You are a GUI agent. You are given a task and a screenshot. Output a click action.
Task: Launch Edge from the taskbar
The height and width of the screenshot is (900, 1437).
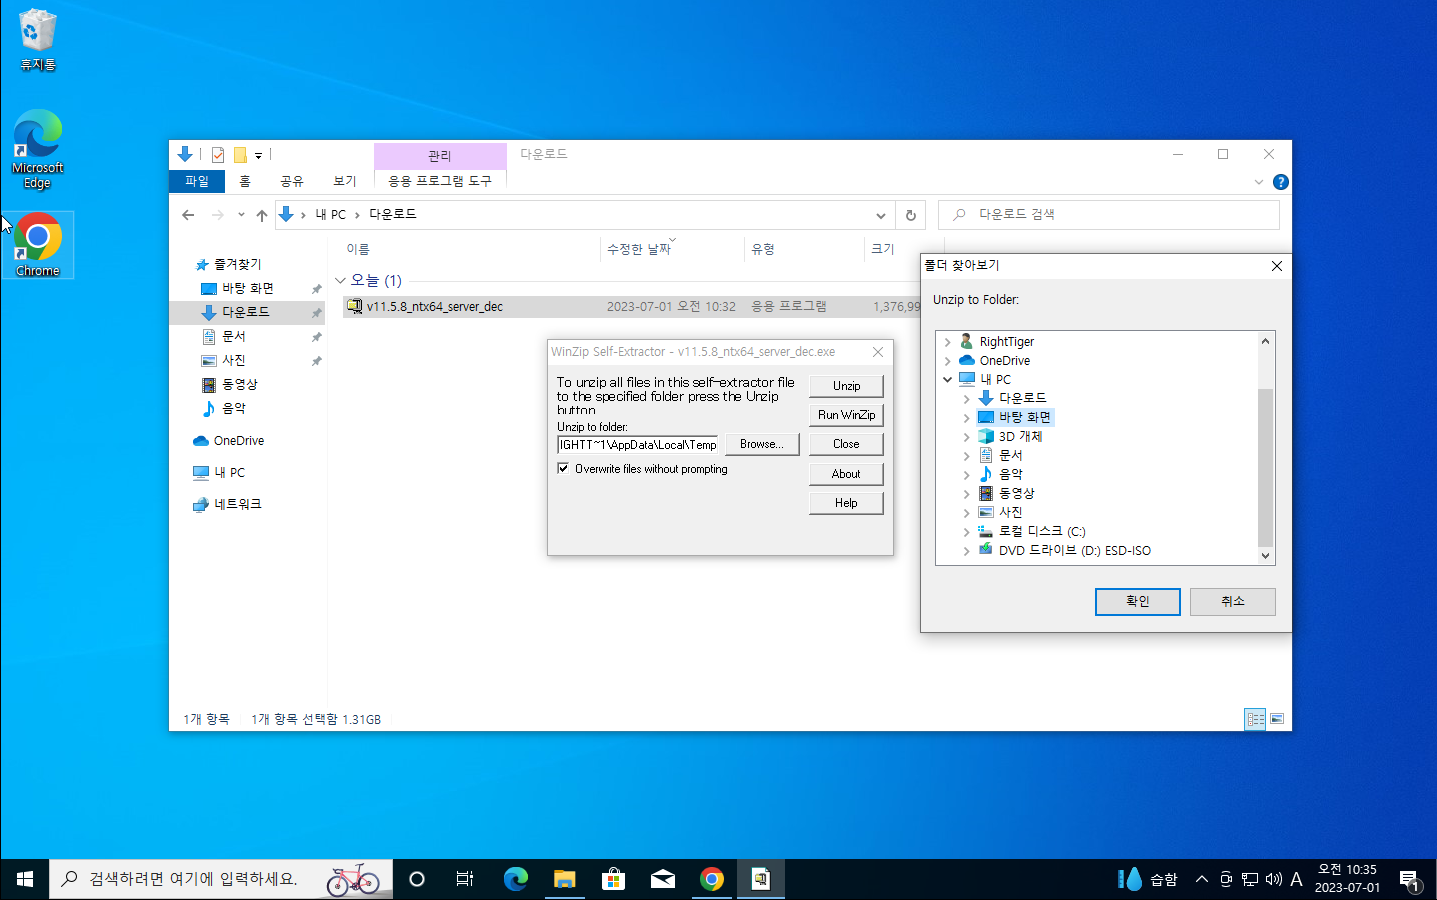coord(515,879)
